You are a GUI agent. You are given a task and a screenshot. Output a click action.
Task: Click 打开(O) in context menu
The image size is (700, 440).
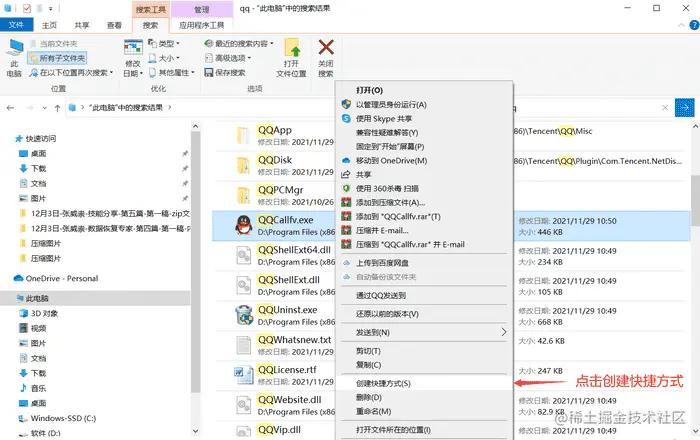point(369,90)
